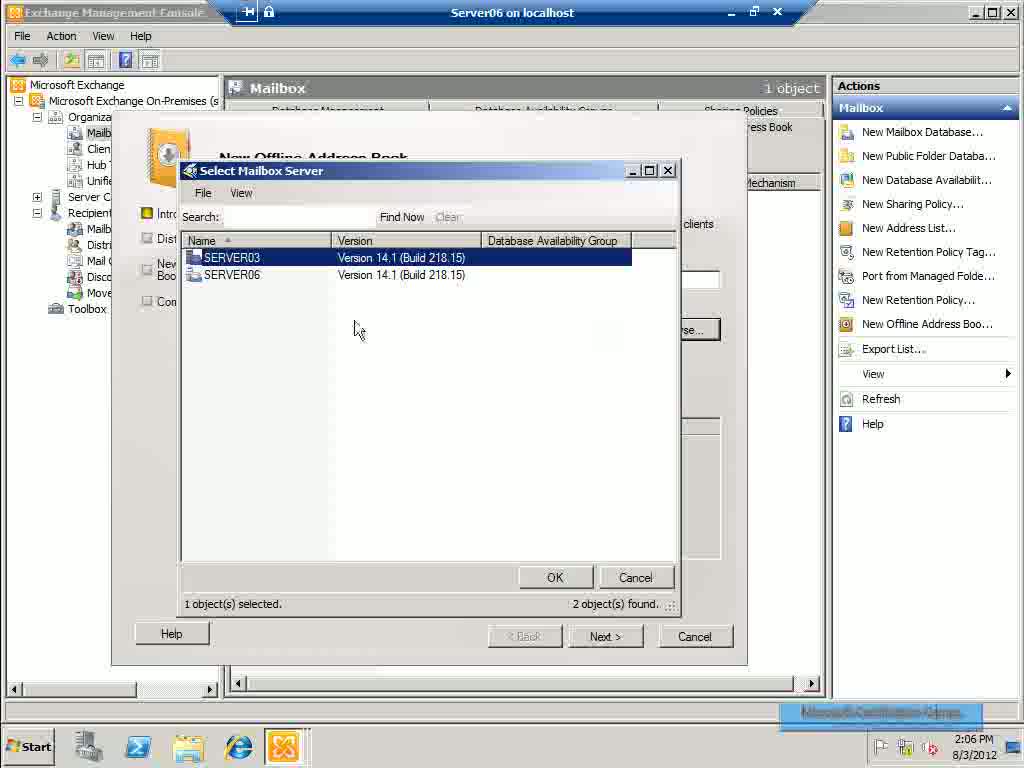This screenshot has width=1024, height=768.
Task: Click the pin icon in remote session bar
Action: (x=247, y=12)
